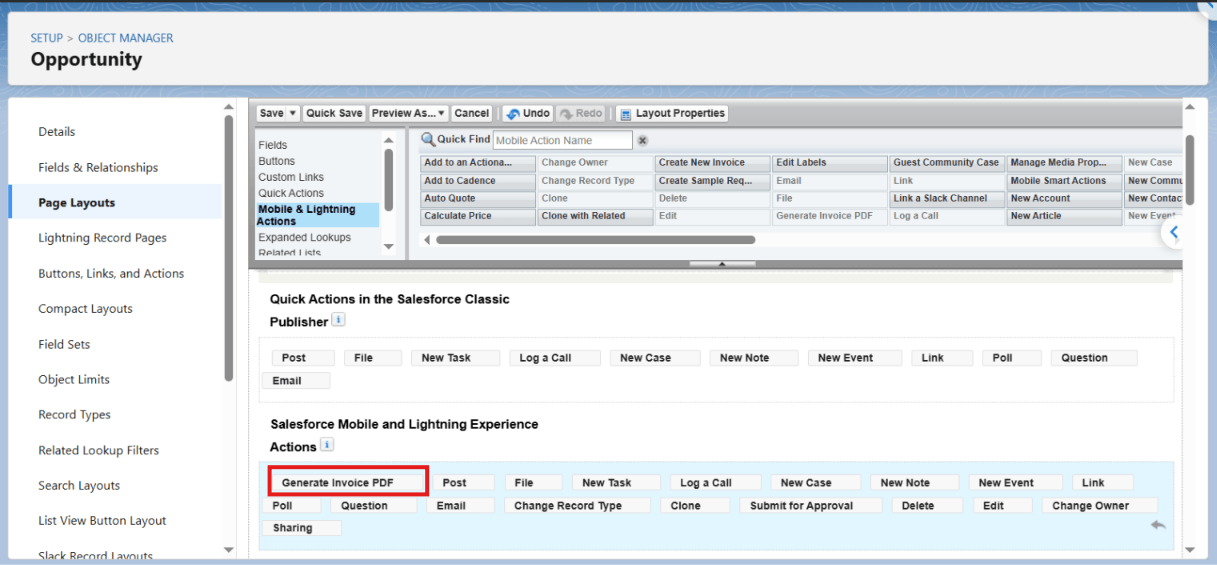Viewport: 1217px width, 565px height.
Task: Click the Undo button in layout toolbar
Action: [x=528, y=114]
